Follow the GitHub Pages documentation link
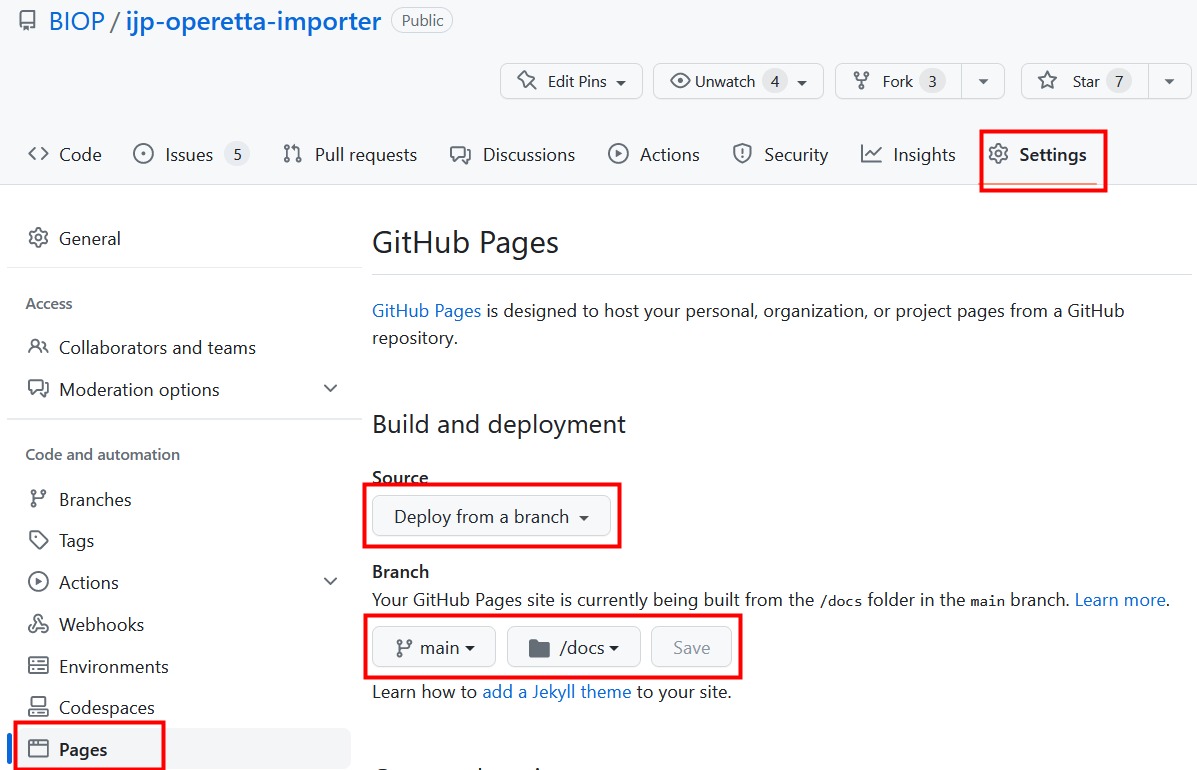Viewport: 1197px width, 770px height. 426,311
